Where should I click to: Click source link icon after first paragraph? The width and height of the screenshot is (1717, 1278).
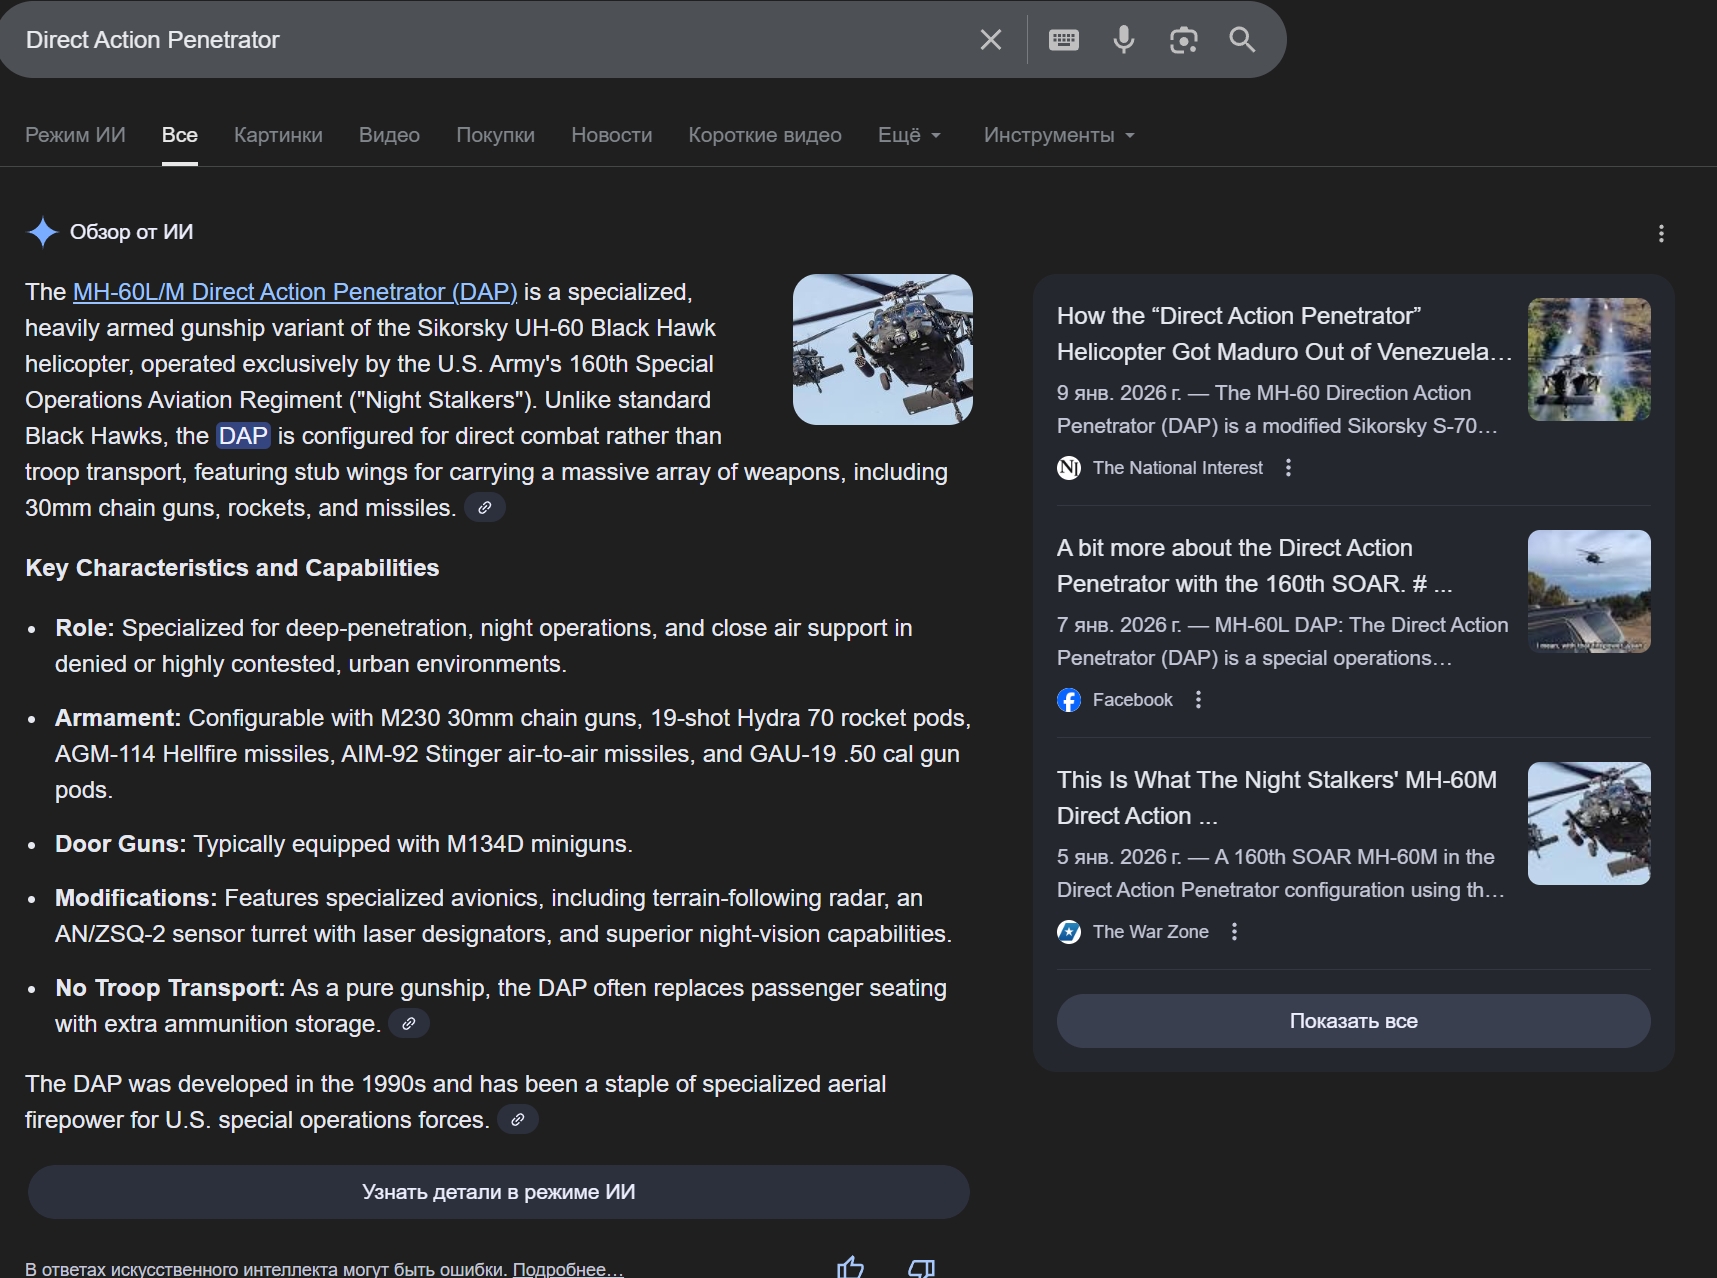[485, 508]
